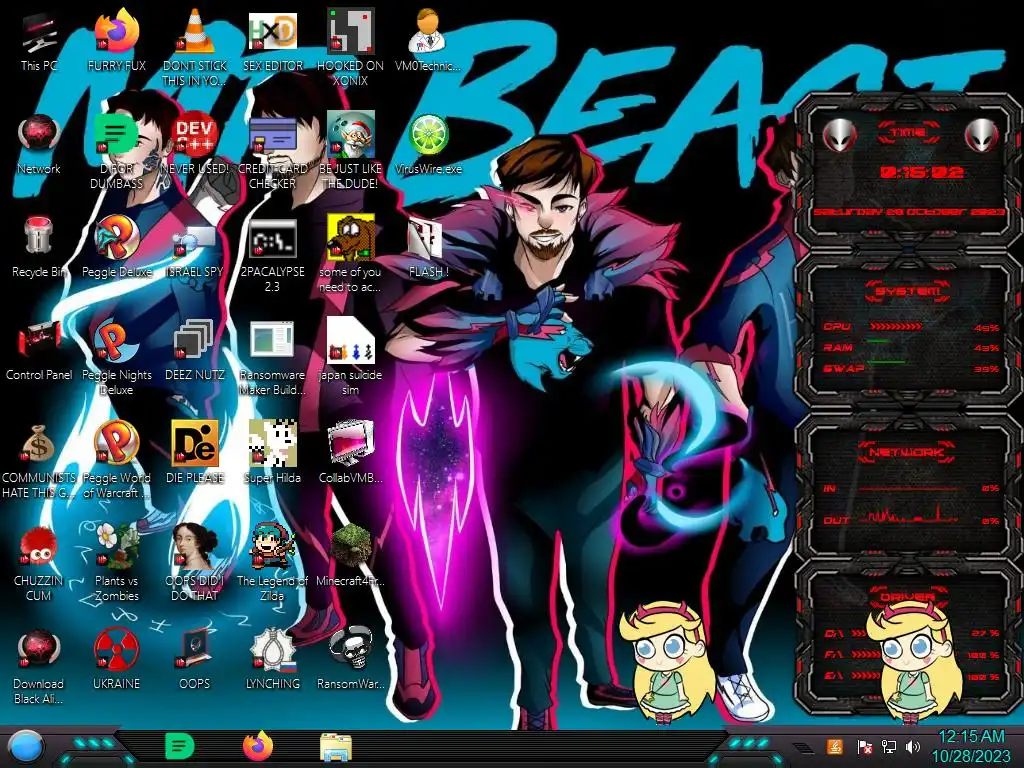The image size is (1024, 768).
Task: Click the network tray icon
Action: pyautogui.click(x=889, y=746)
